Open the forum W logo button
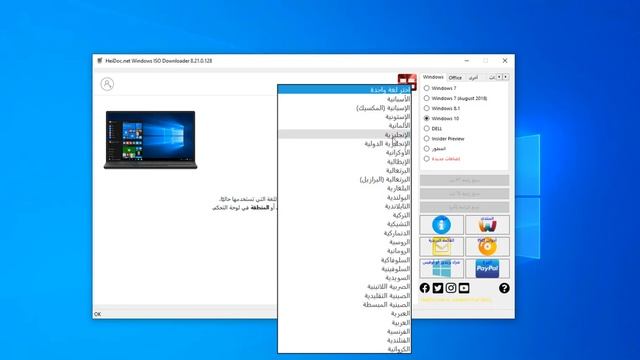This screenshot has height=360, width=640. [x=487, y=224]
